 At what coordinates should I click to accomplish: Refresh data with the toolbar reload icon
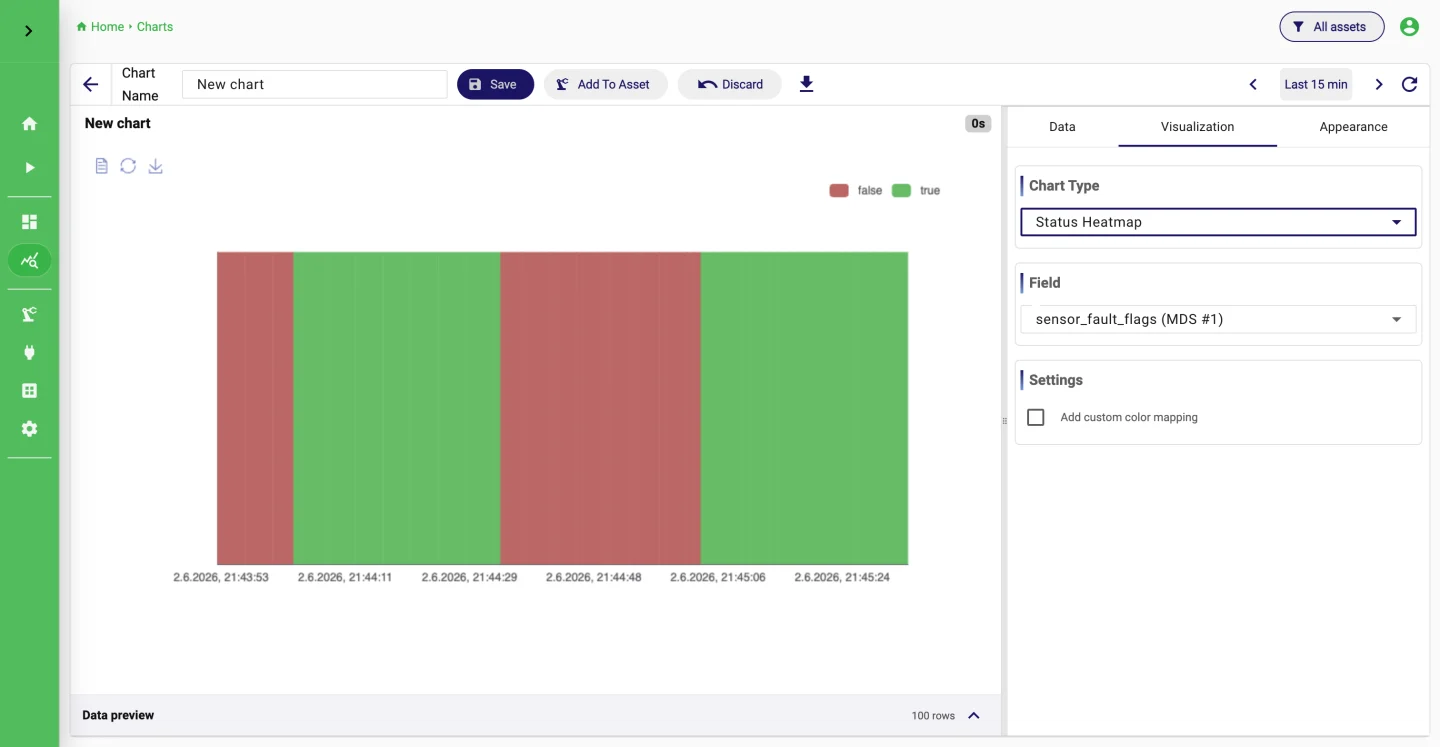1409,84
